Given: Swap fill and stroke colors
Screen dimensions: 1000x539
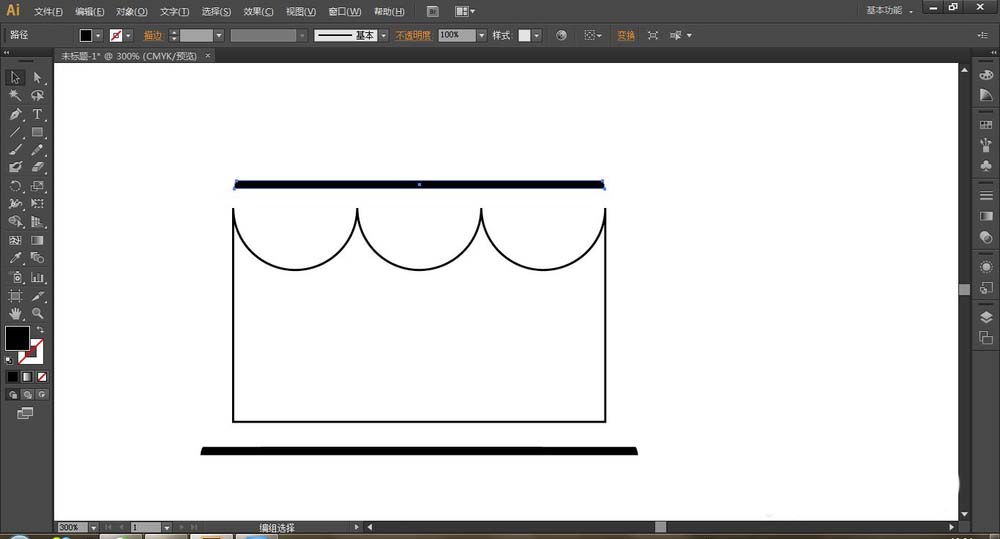Looking at the screenshot, I should (x=40, y=330).
